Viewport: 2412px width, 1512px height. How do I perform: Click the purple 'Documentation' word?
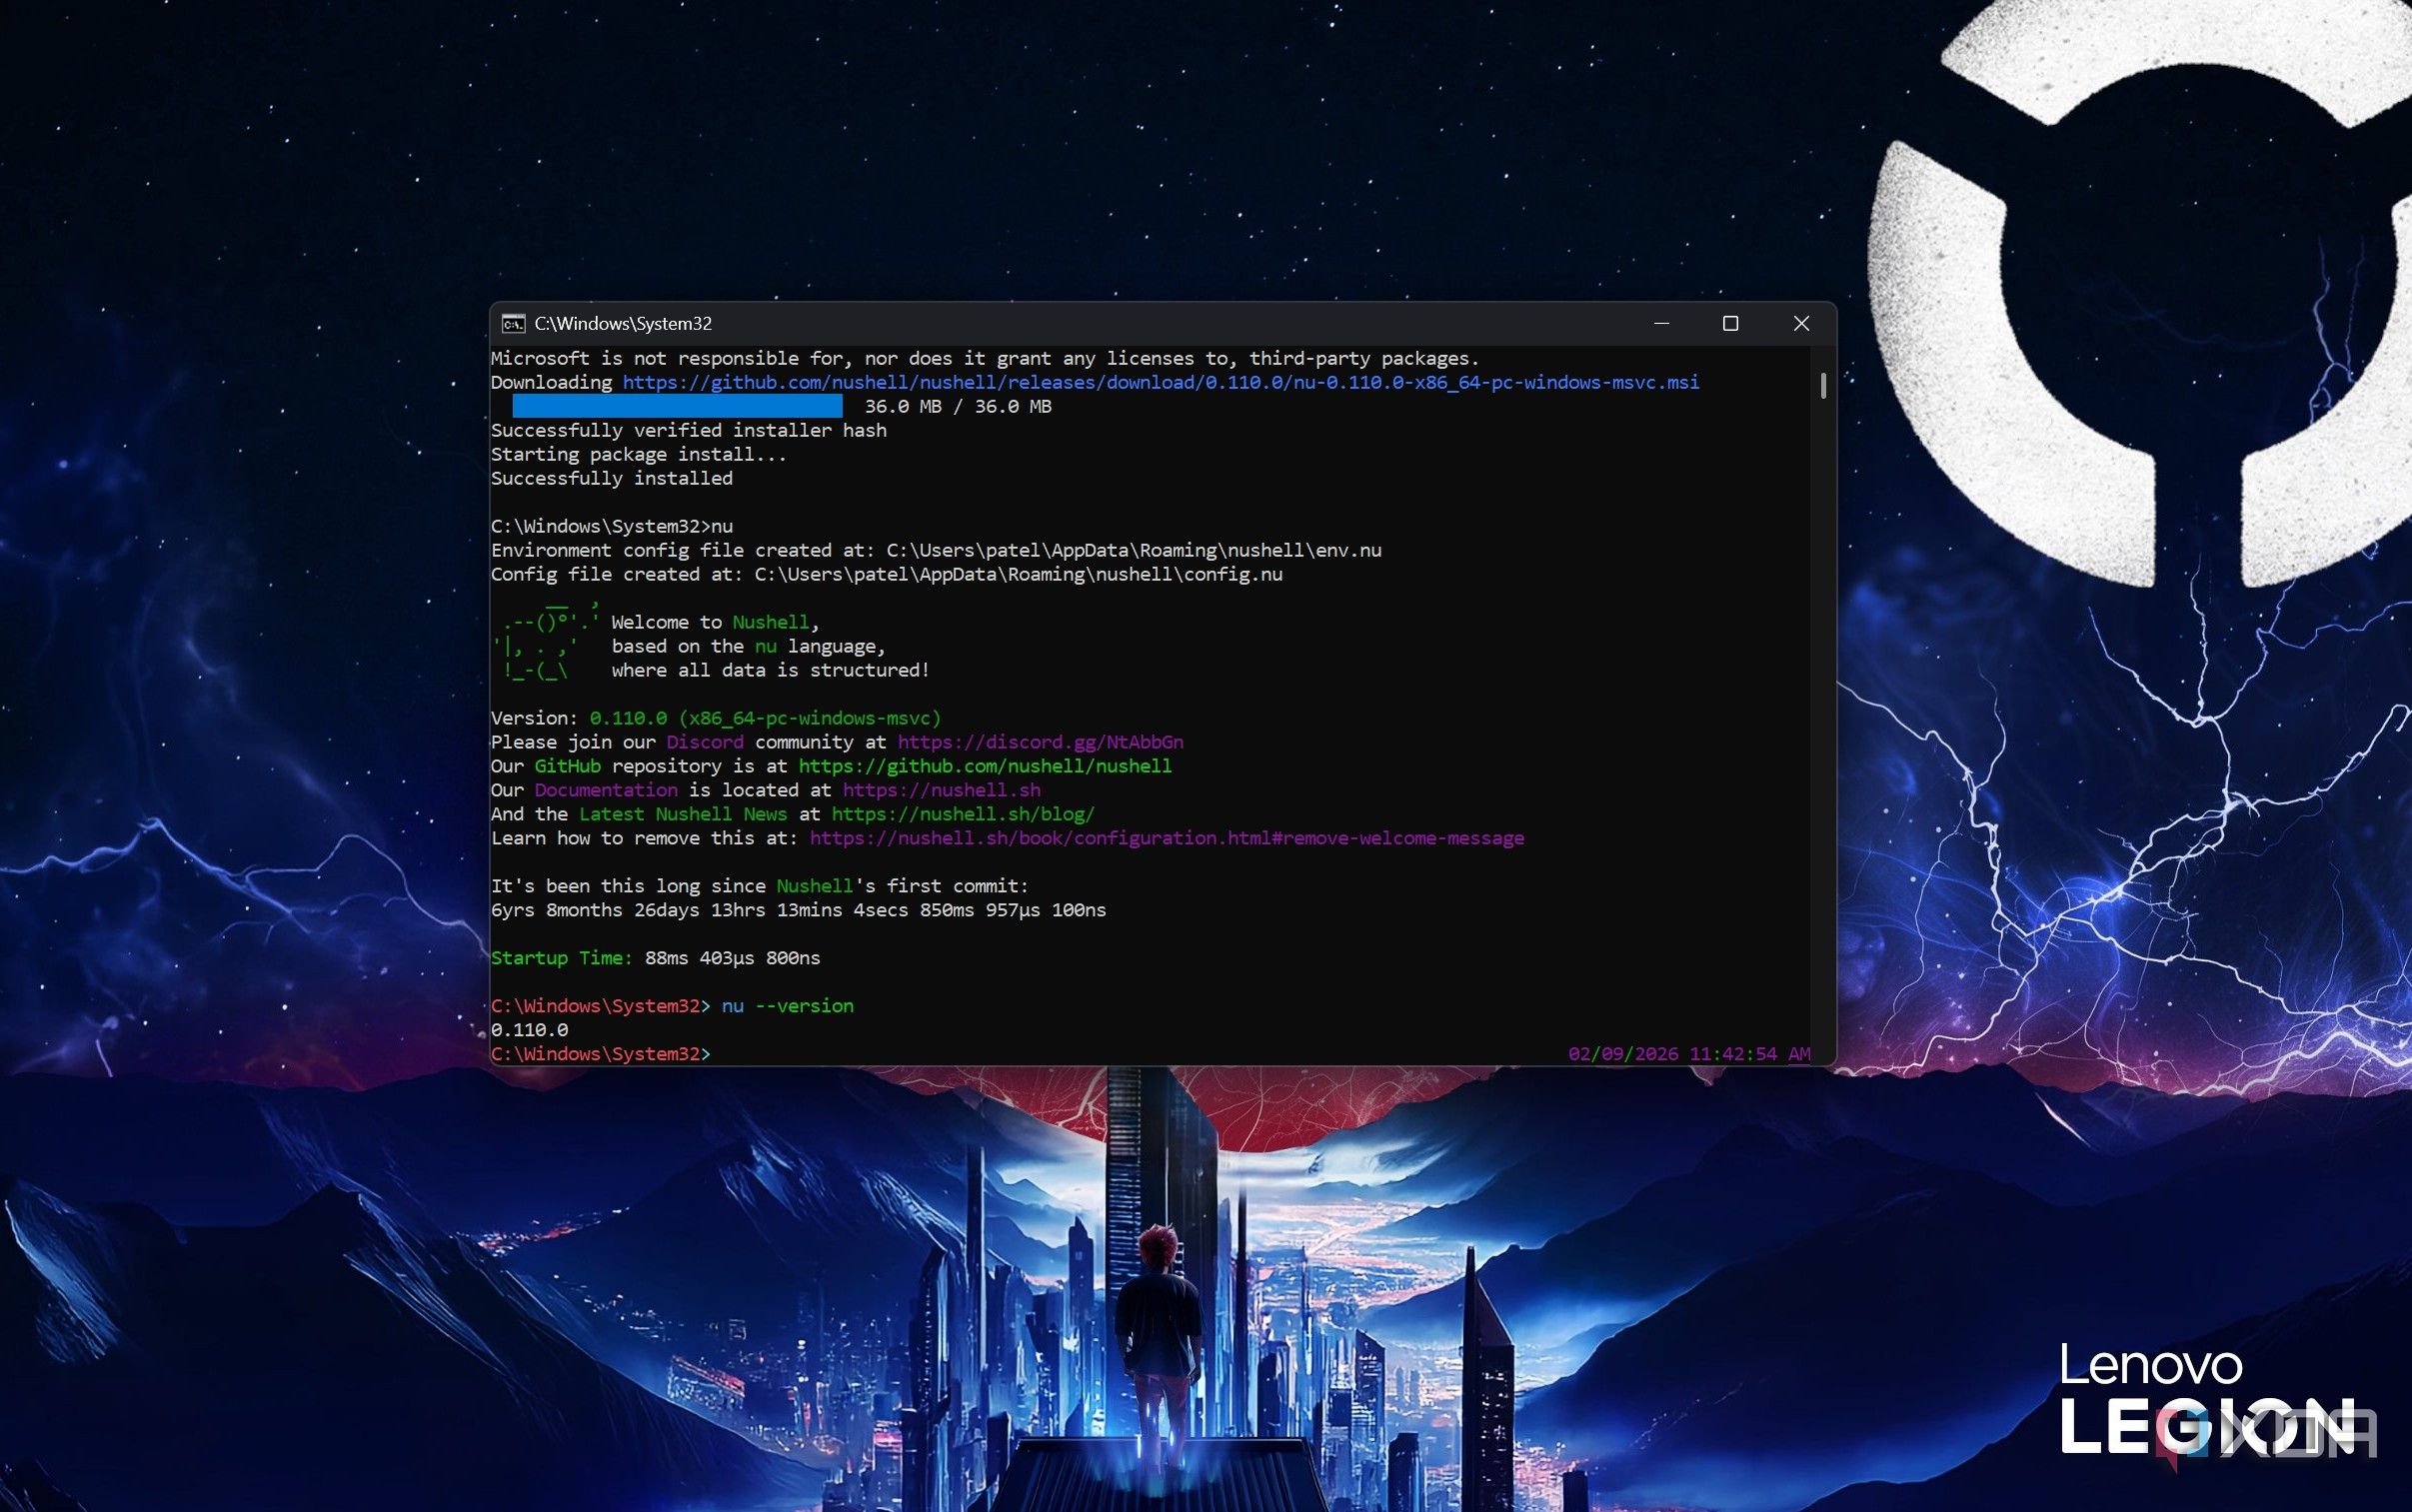[605, 790]
